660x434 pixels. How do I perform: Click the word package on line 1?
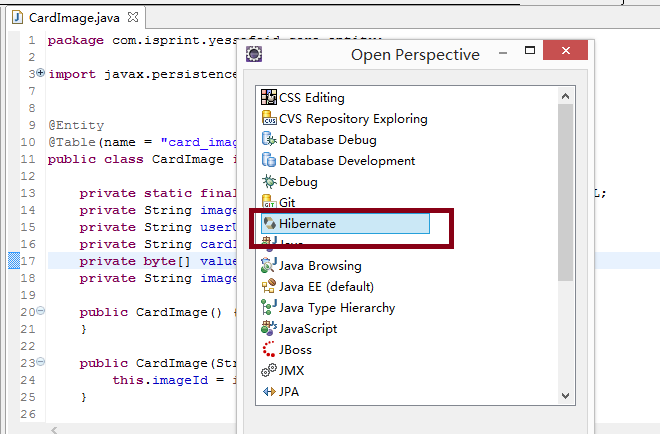pyautogui.click(x=75, y=40)
